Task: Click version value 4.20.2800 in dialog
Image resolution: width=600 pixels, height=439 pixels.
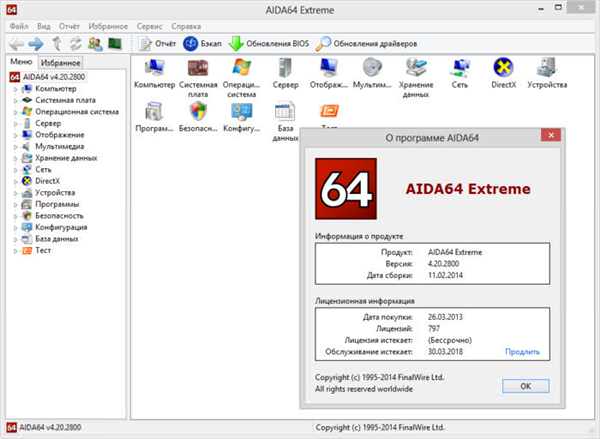Action: tap(443, 264)
